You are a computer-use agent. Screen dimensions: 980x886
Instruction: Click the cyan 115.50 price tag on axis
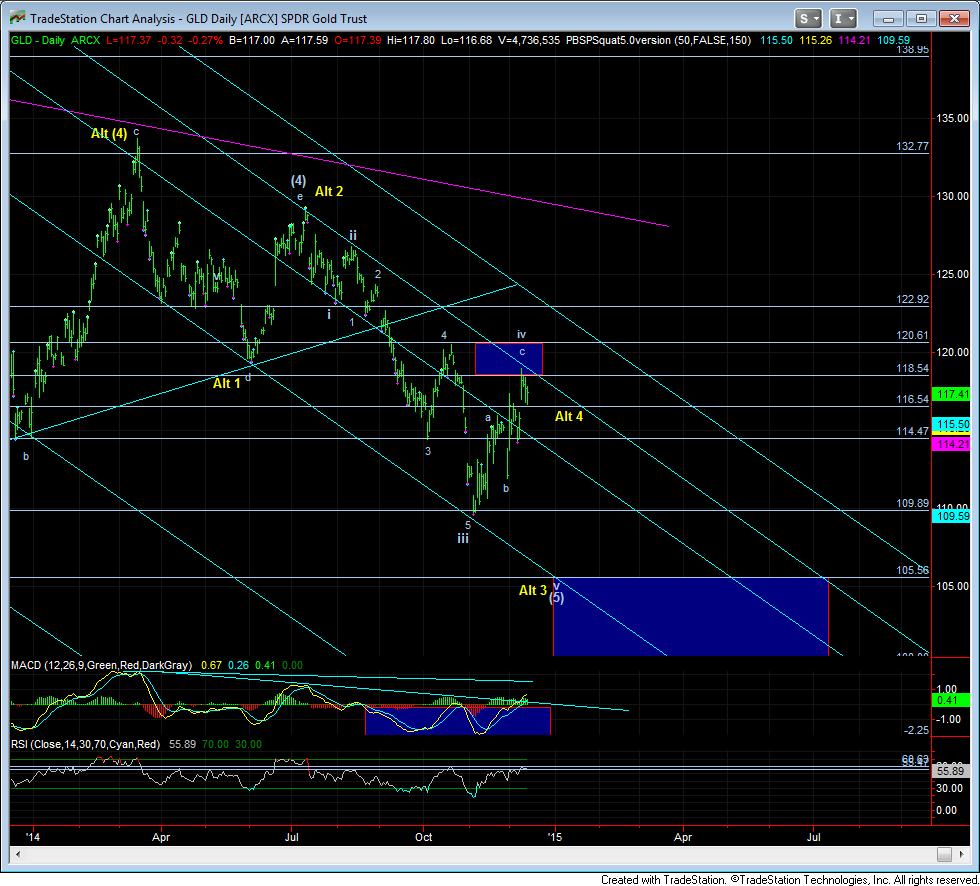pyautogui.click(x=951, y=424)
